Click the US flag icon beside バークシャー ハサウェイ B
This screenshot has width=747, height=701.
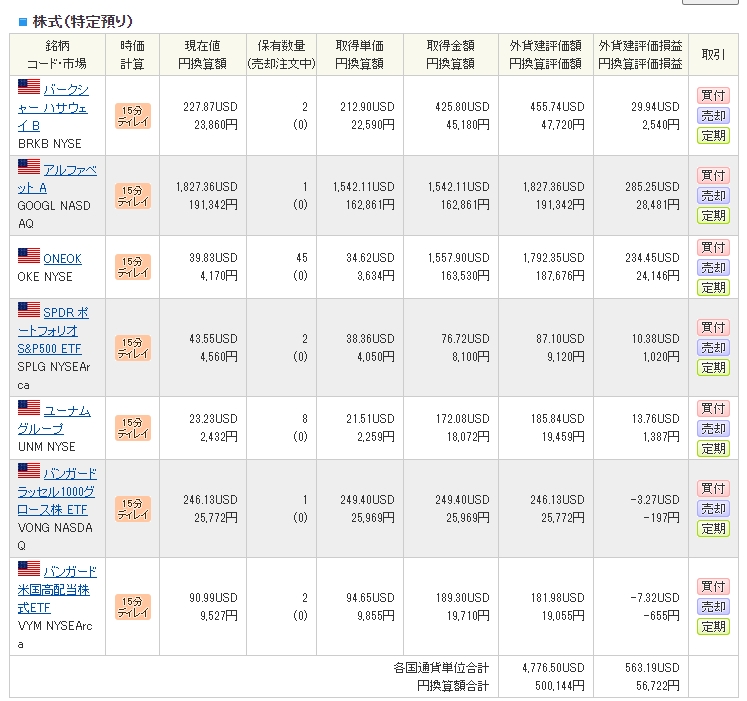(x=29, y=86)
